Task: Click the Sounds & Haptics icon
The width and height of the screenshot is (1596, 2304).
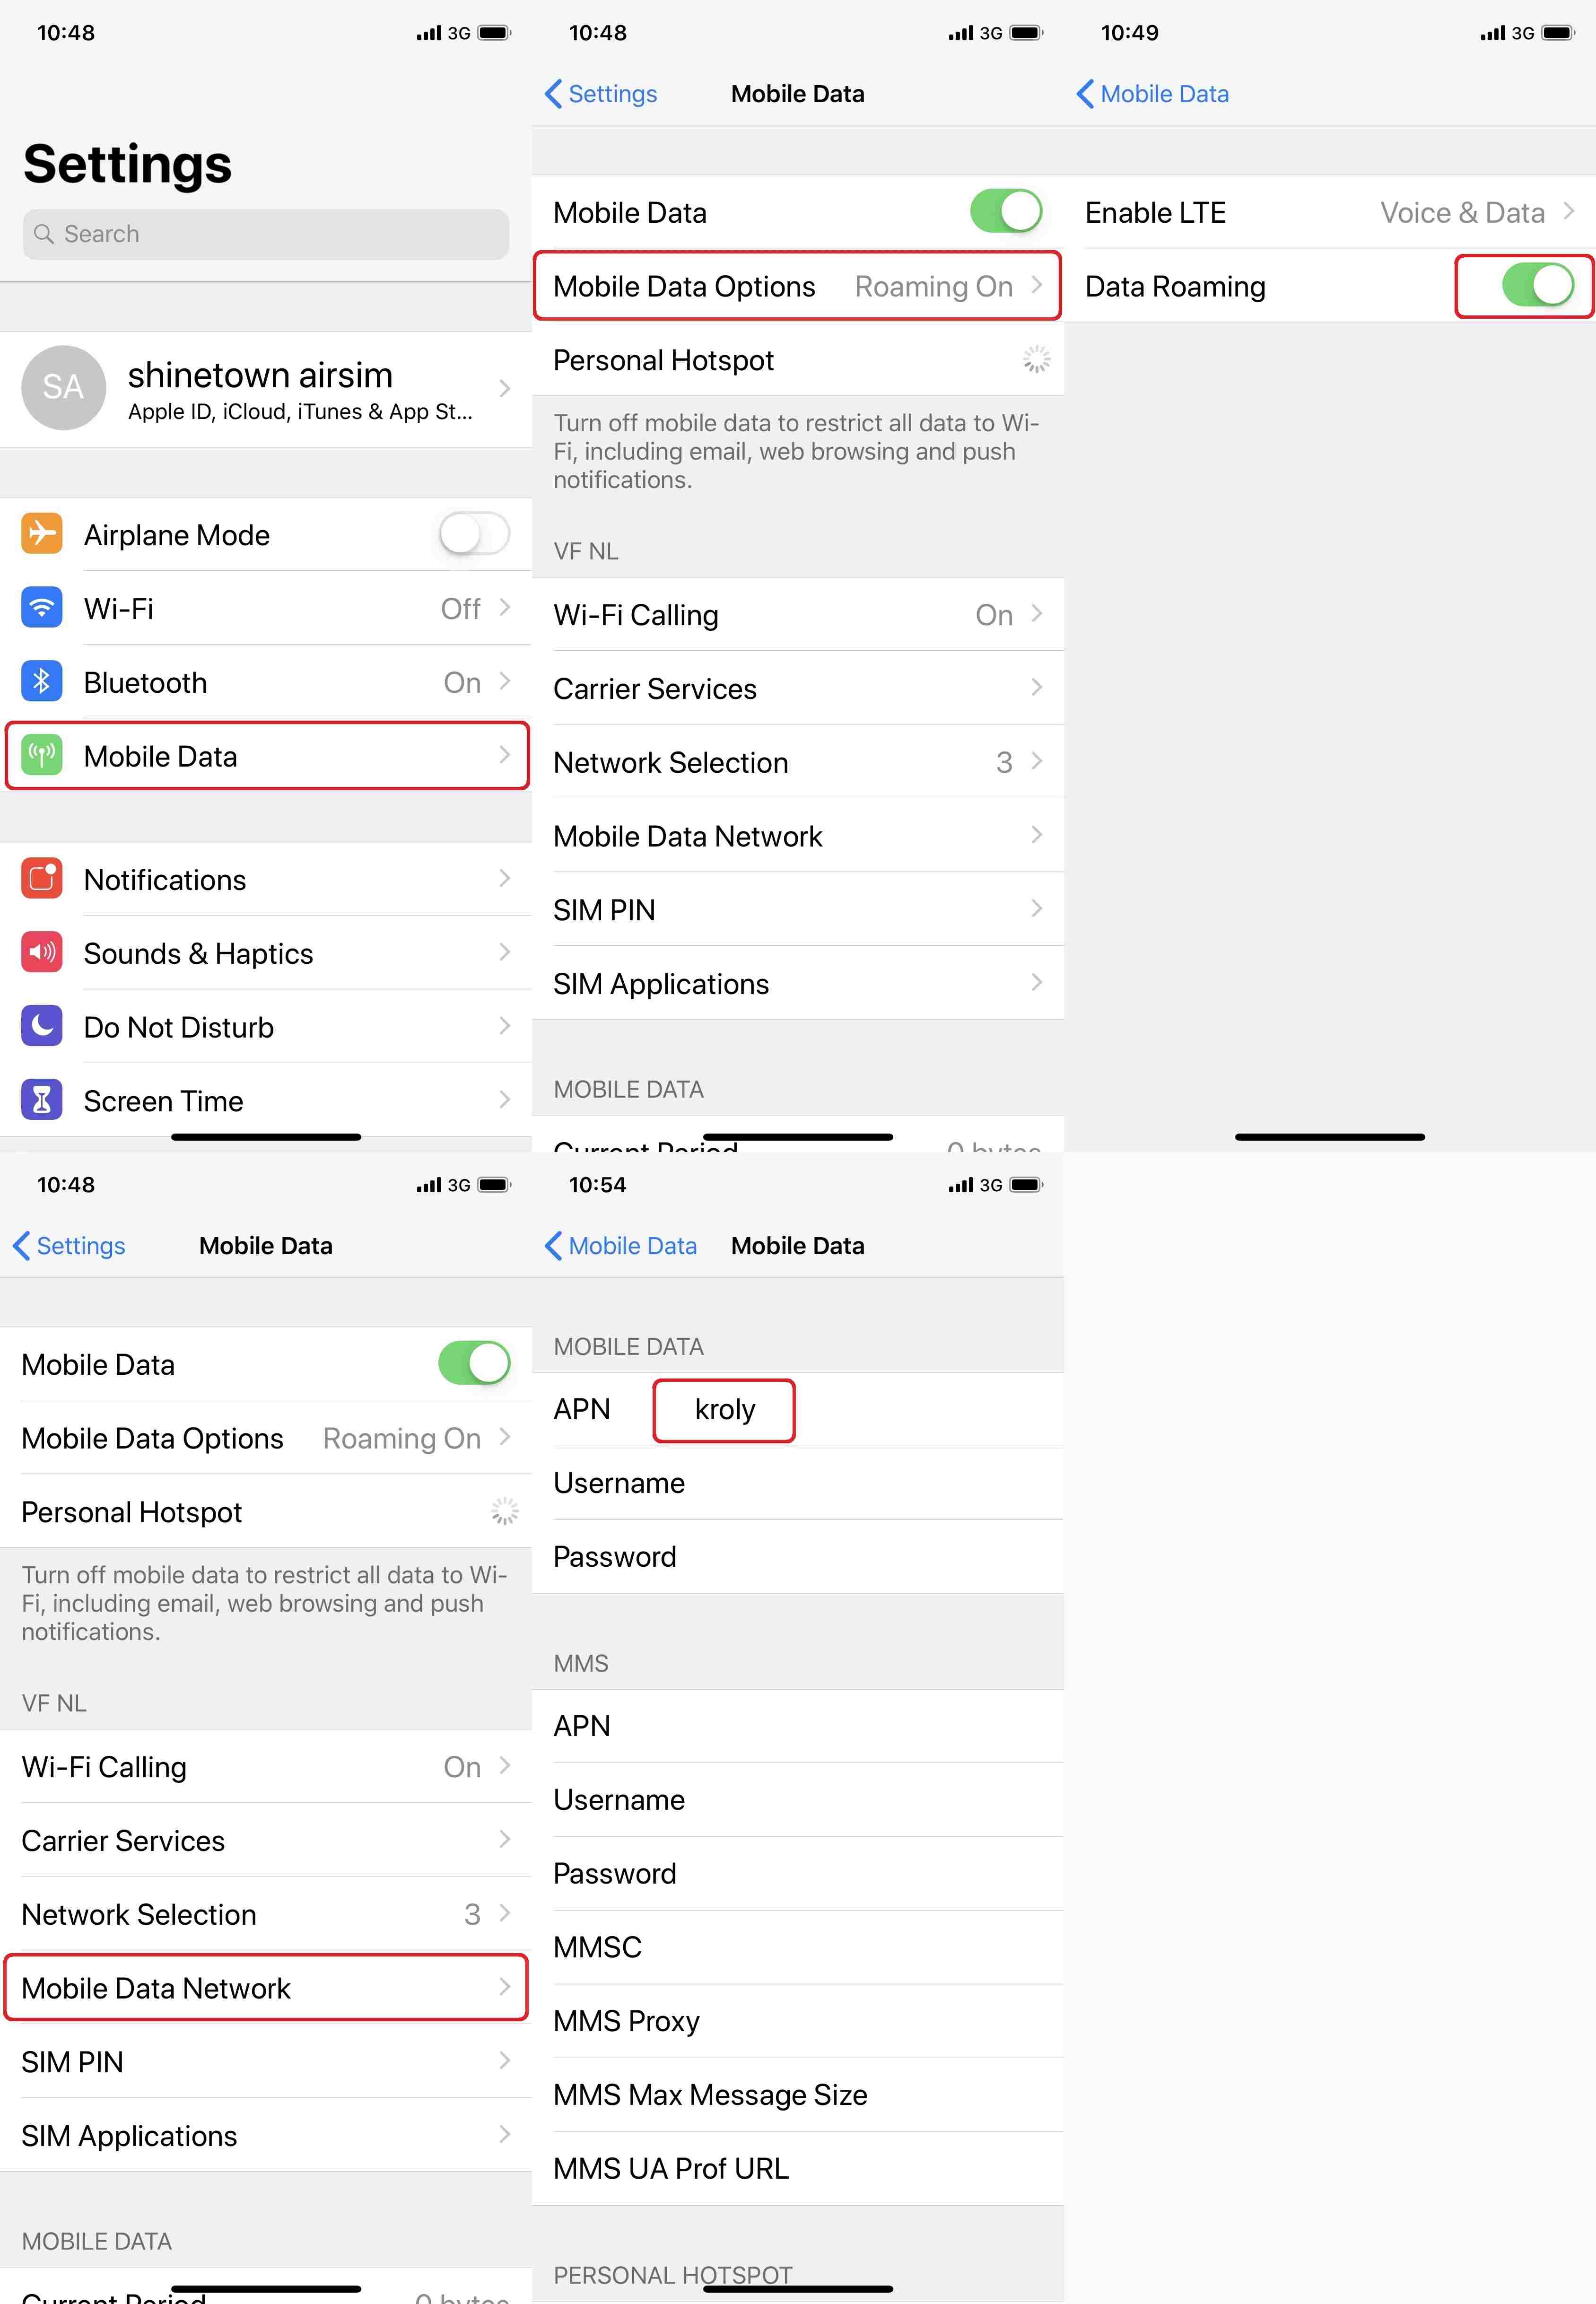Action: point(41,953)
